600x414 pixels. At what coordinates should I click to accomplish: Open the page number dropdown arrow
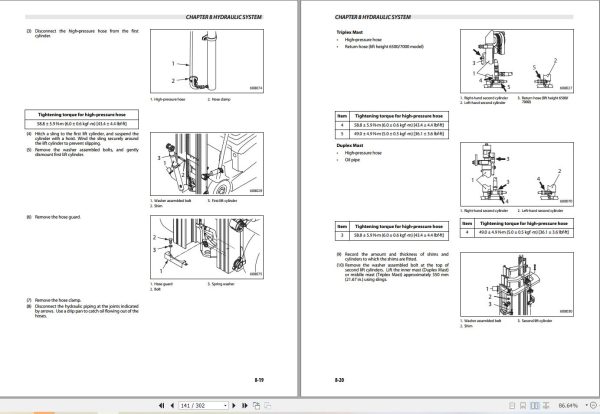tap(225, 405)
